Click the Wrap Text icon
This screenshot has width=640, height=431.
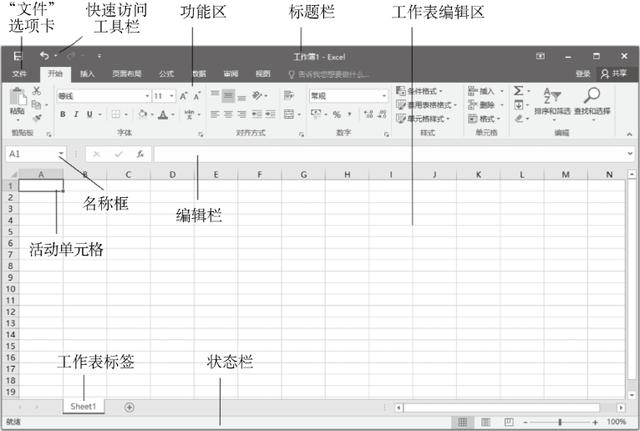[x=289, y=96]
